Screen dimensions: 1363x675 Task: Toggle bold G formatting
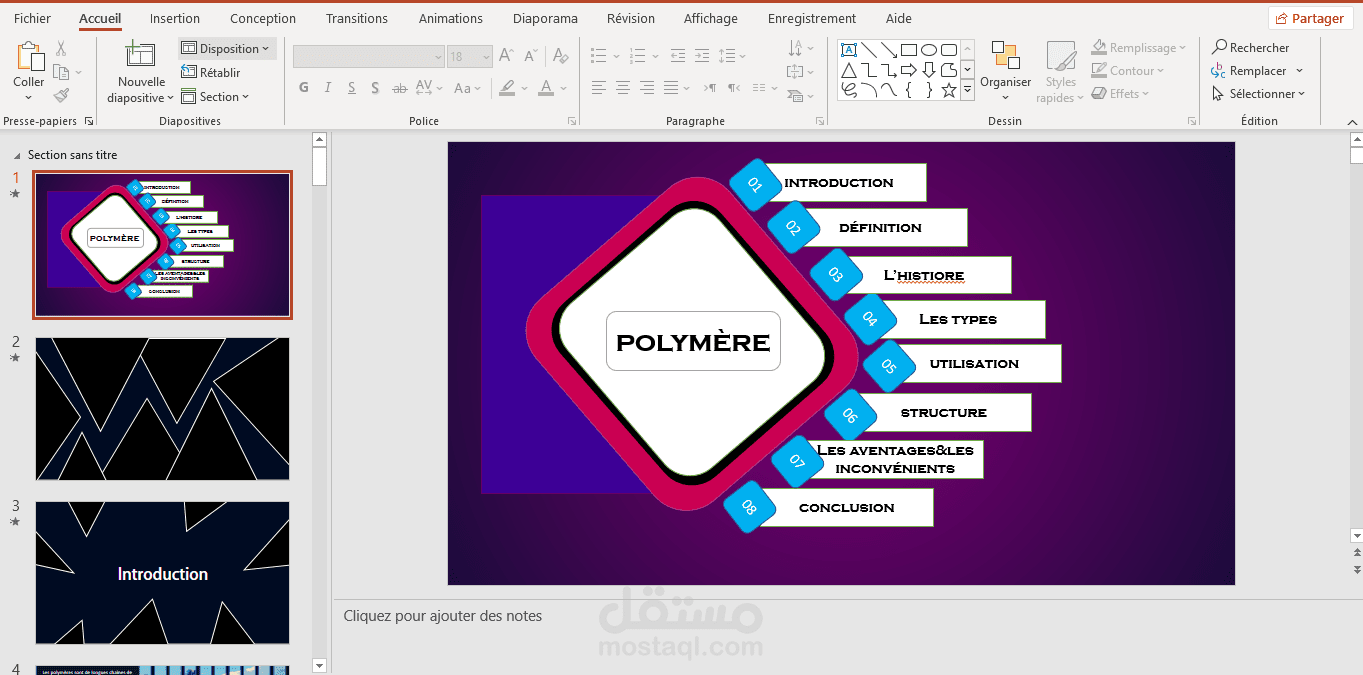click(x=304, y=88)
